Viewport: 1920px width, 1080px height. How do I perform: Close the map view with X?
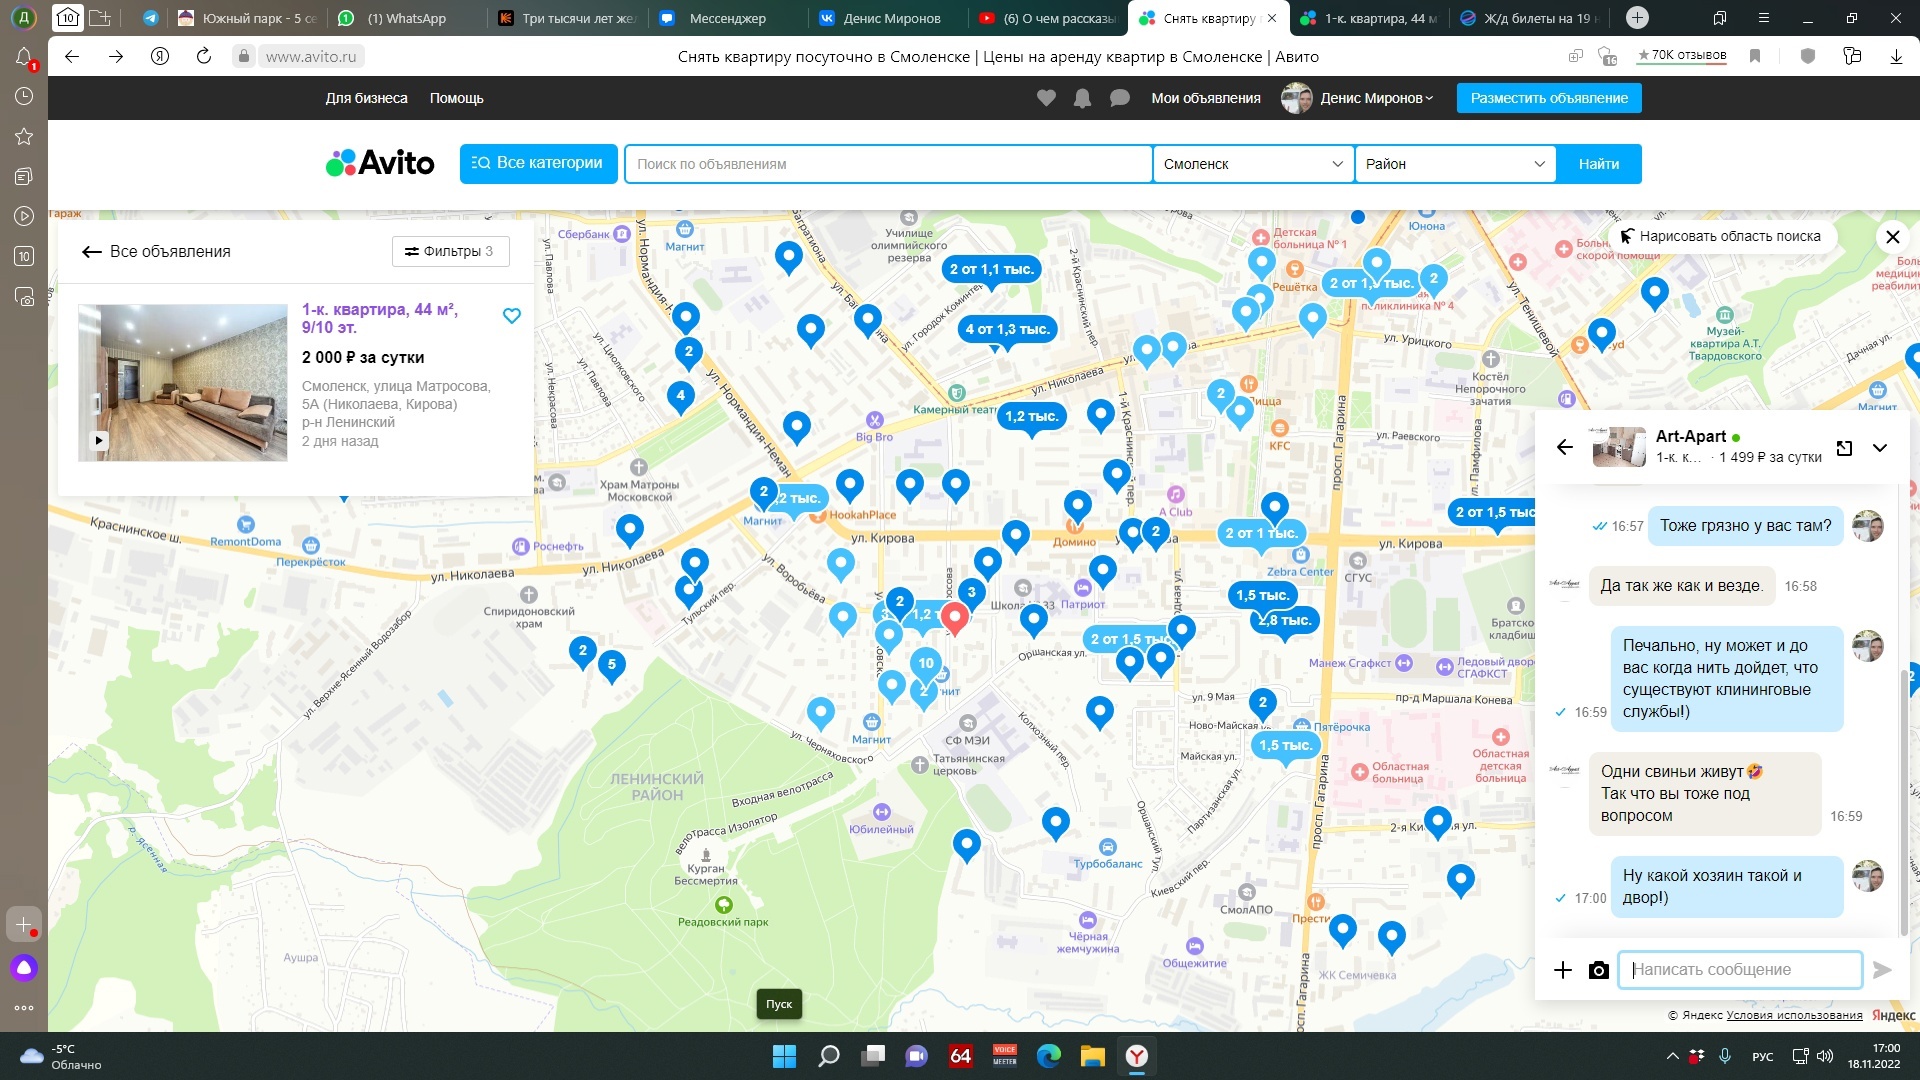(1892, 237)
